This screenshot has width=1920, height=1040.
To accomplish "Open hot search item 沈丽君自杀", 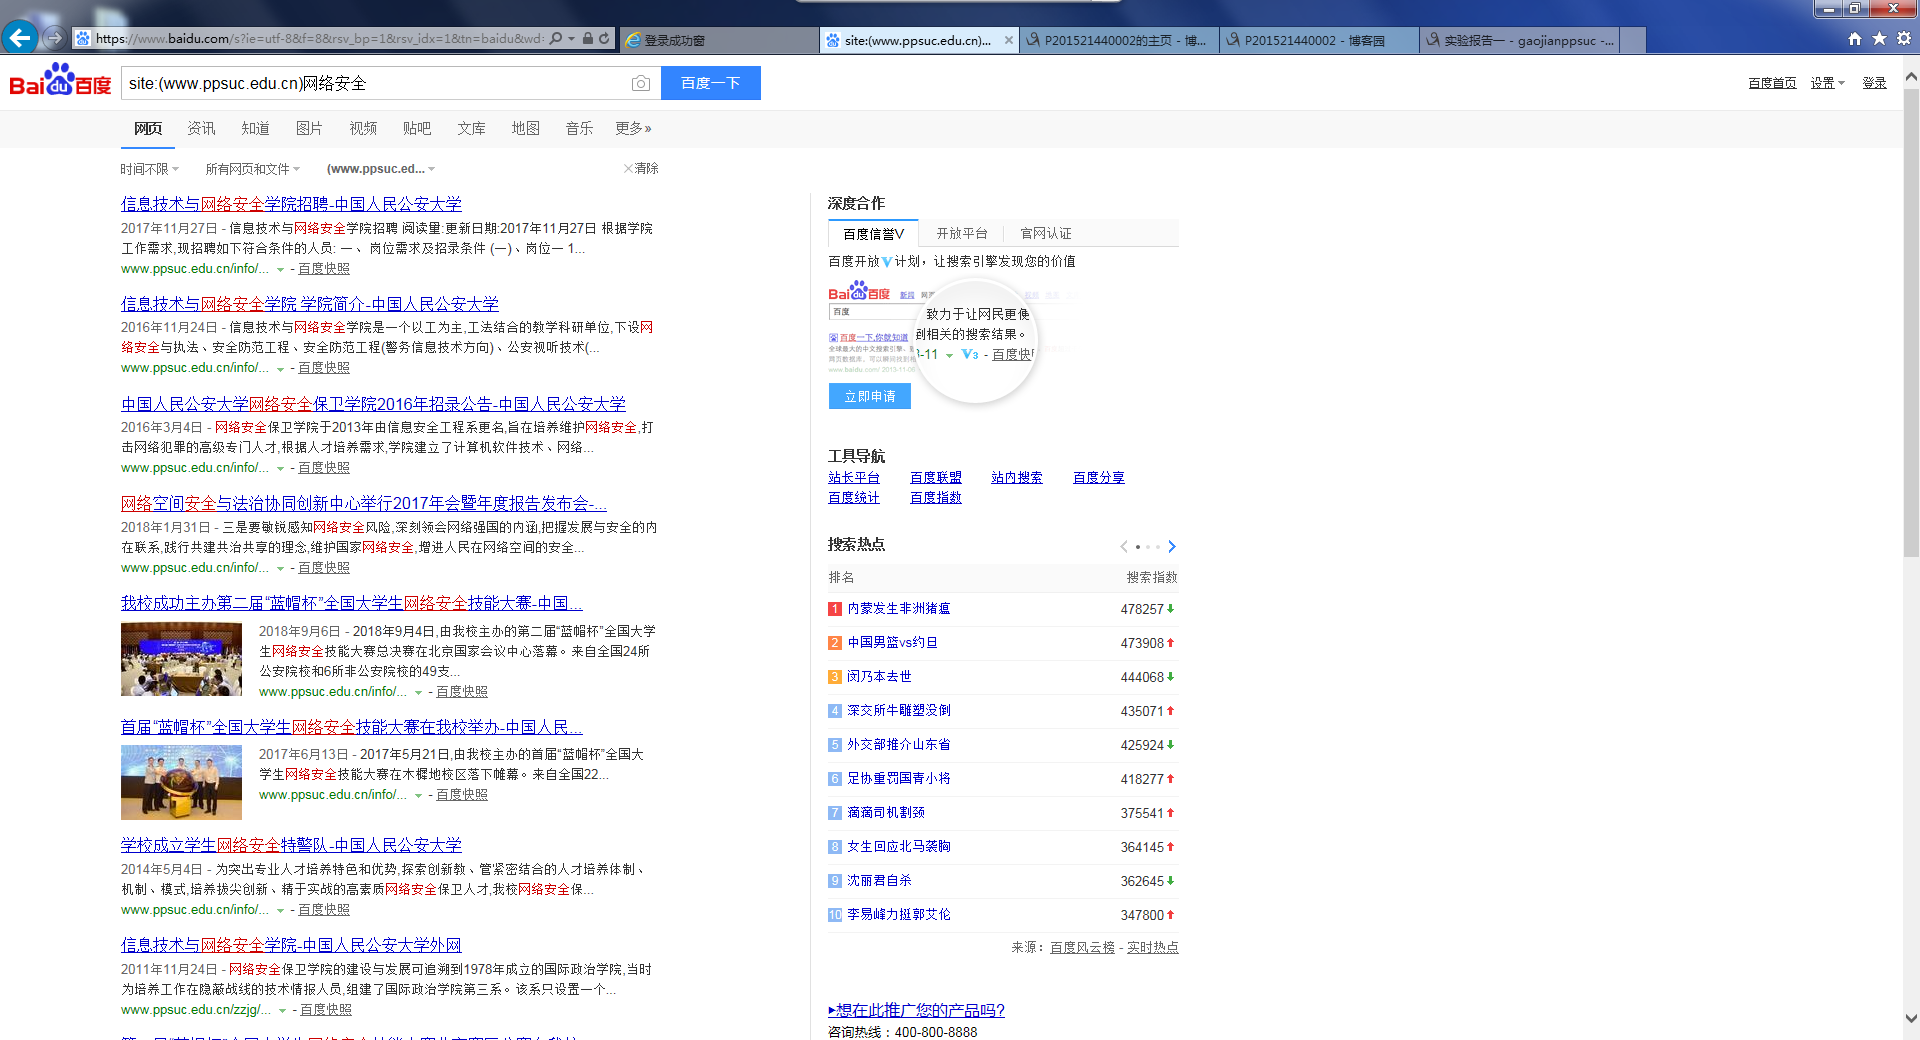I will (879, 880).
